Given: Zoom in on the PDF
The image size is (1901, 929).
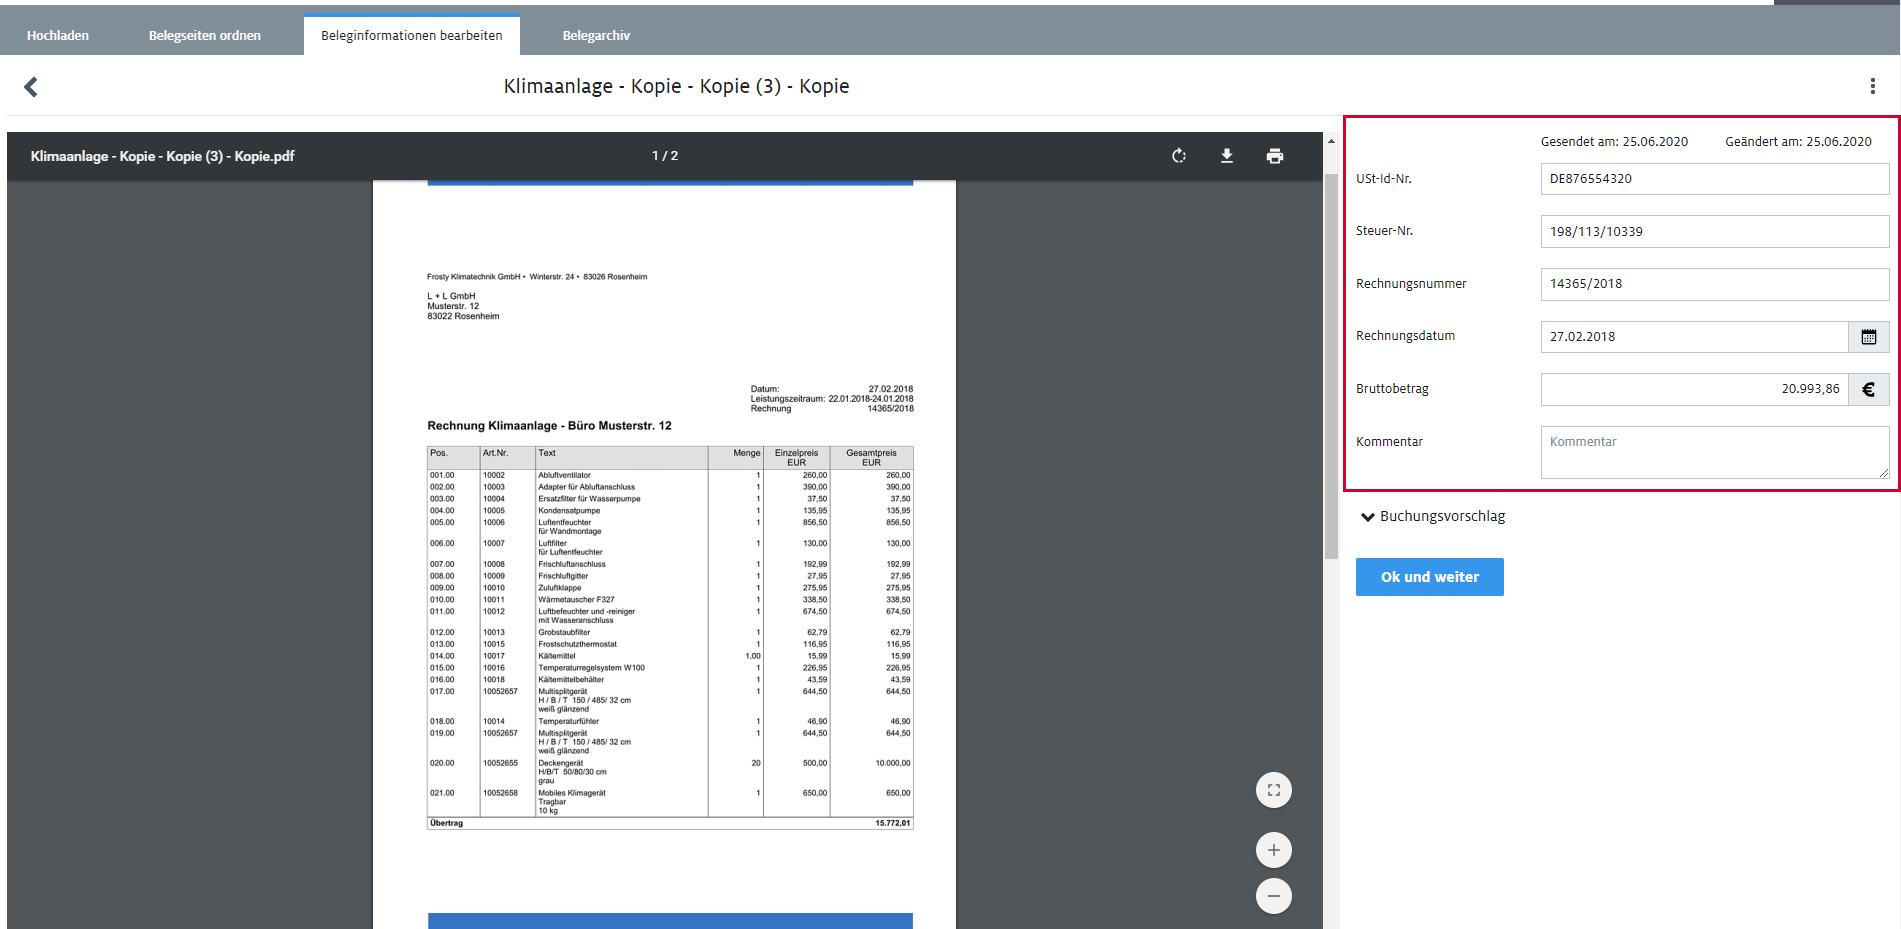Looking at the screenshot, I should point(1273,850).
